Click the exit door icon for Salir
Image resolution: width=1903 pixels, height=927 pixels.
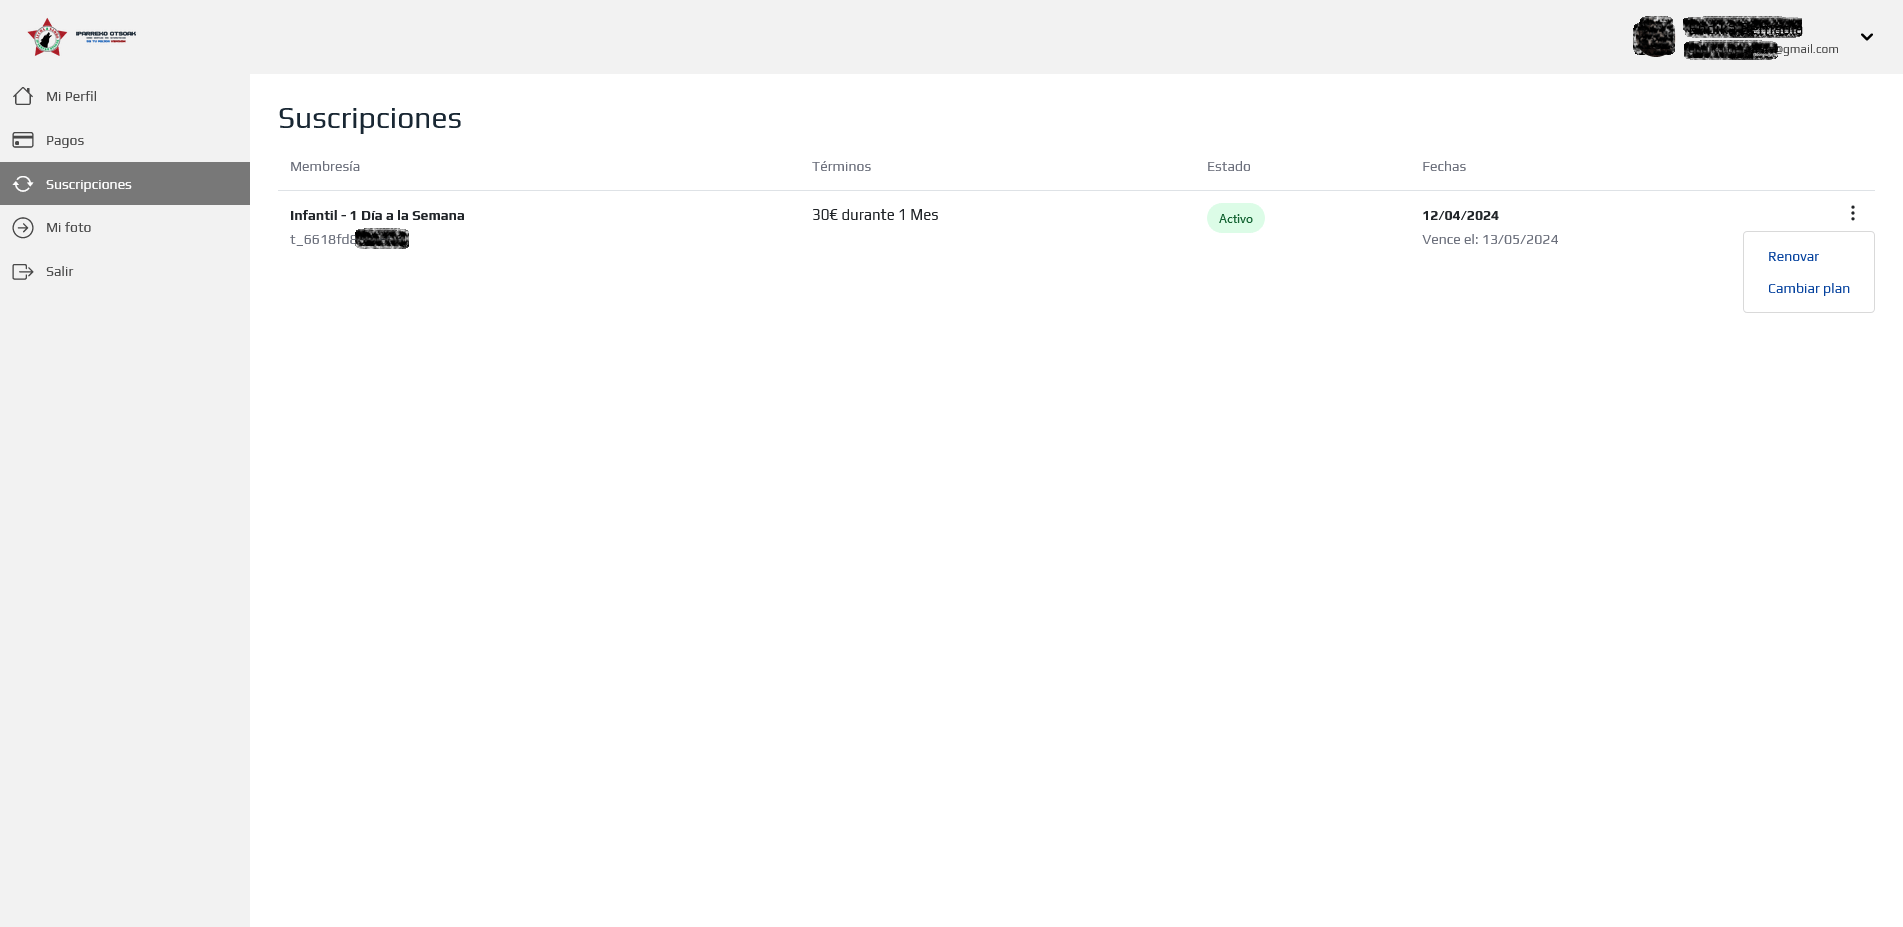click(23, 272)
